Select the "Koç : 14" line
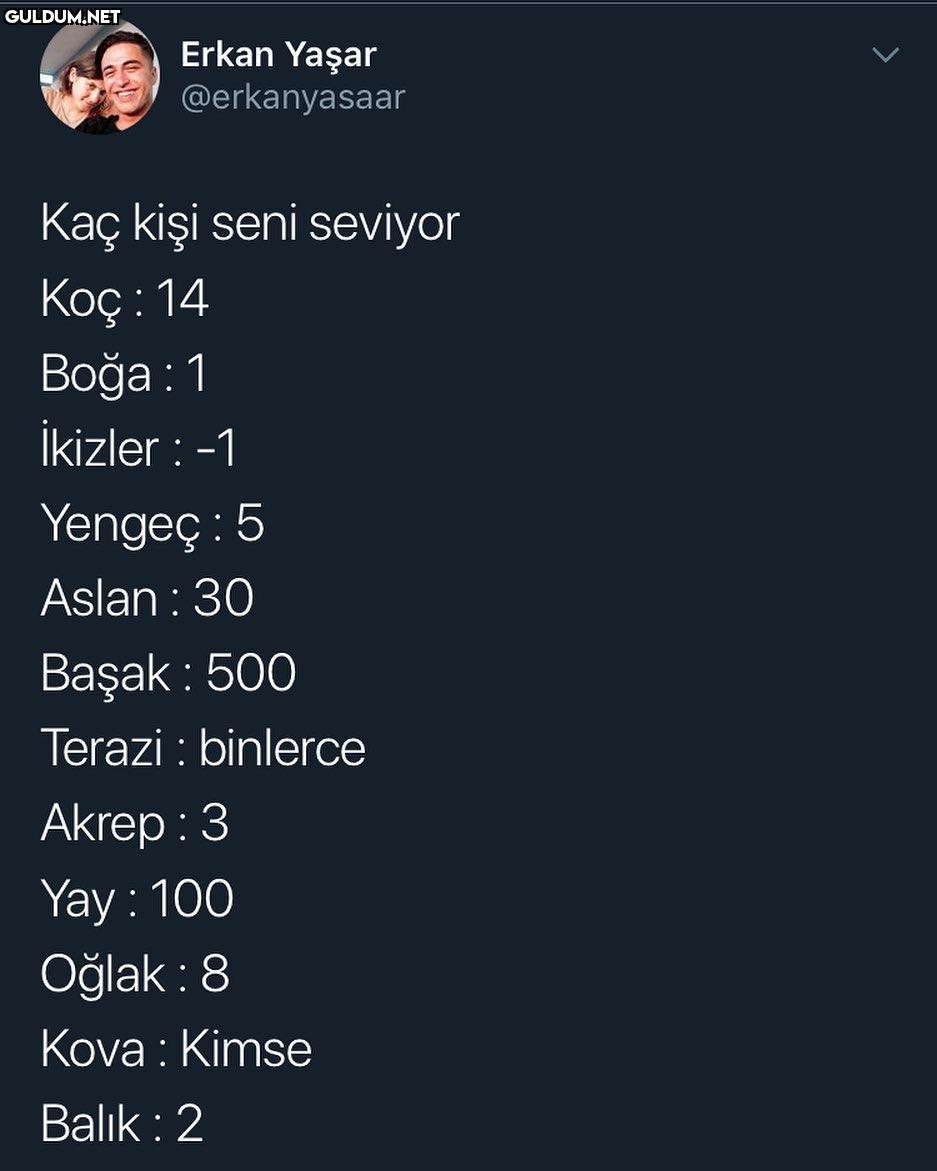The width and height of the screenshot is (937, 1171). [124, 298]
